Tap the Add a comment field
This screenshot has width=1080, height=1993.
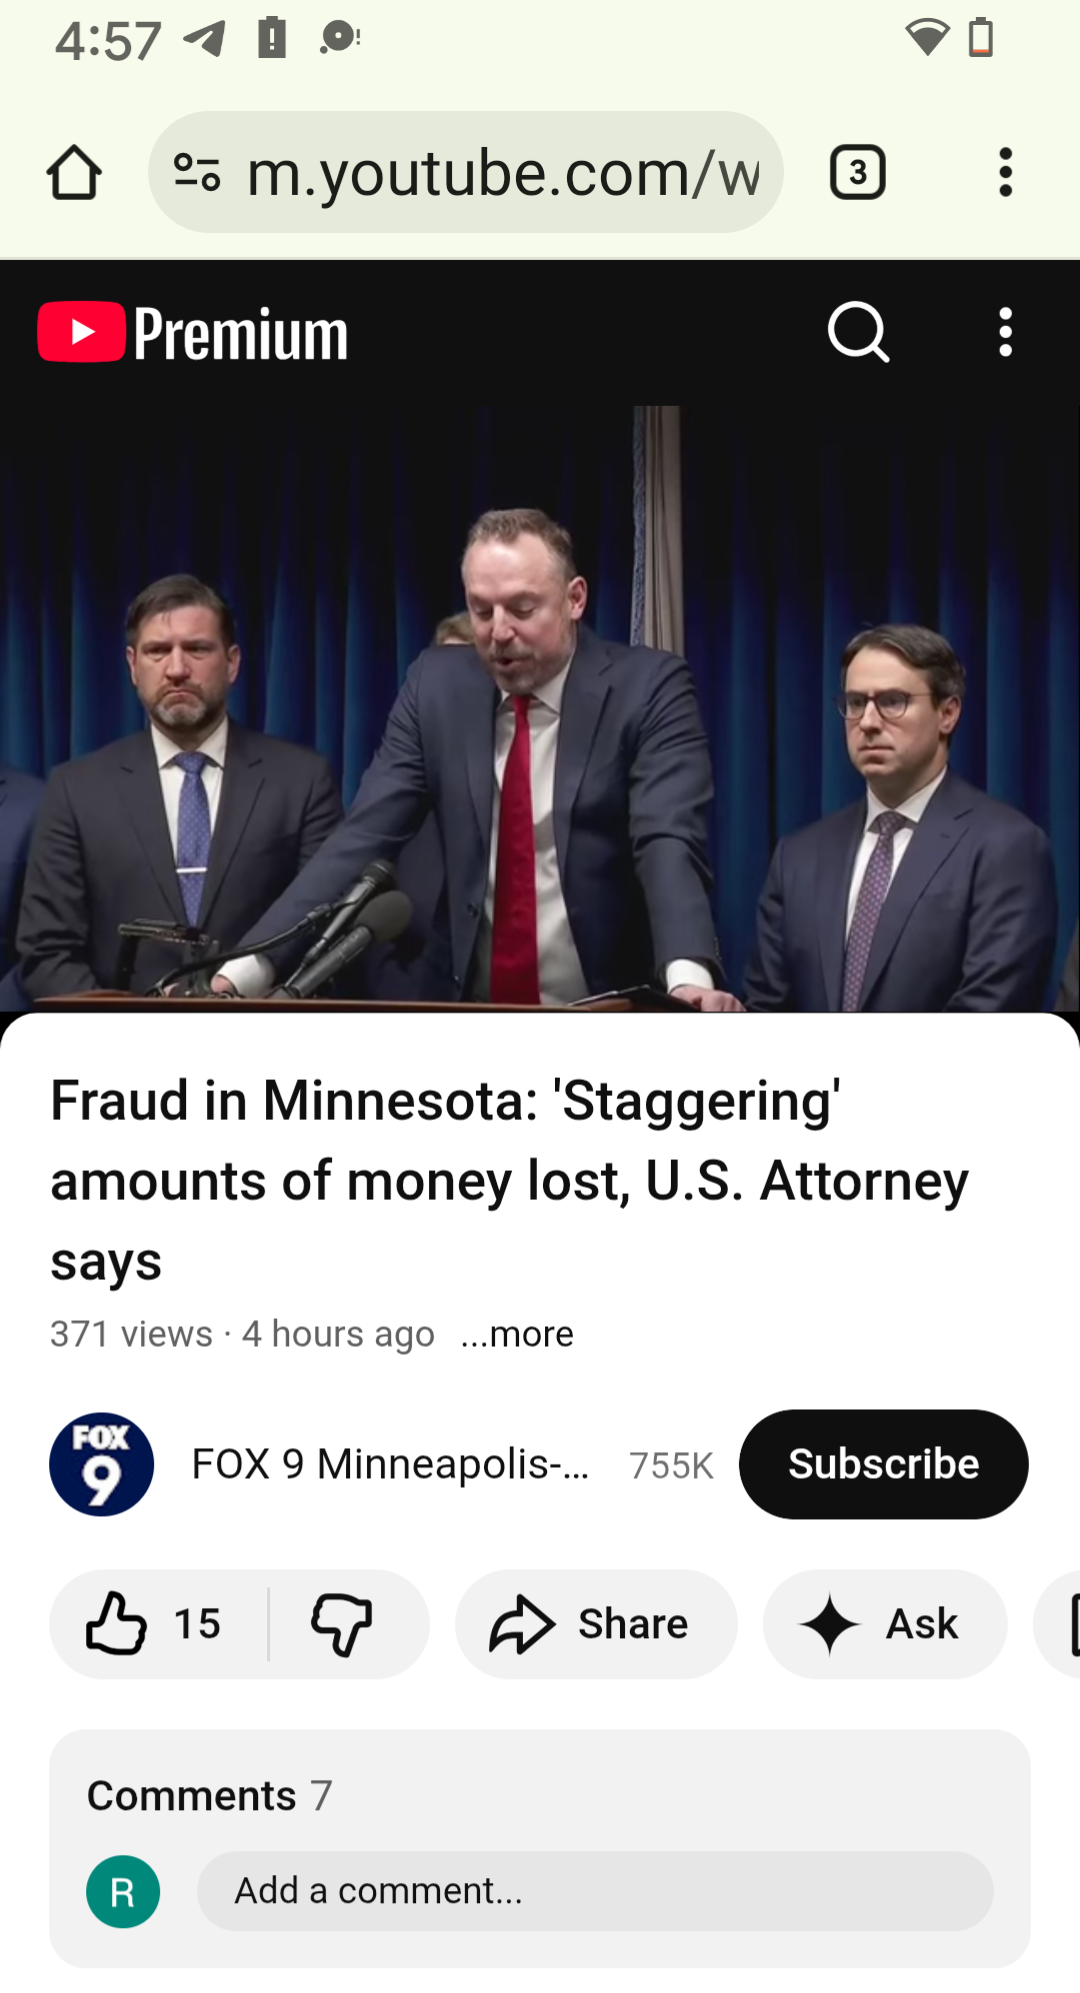coord(595,1891)
